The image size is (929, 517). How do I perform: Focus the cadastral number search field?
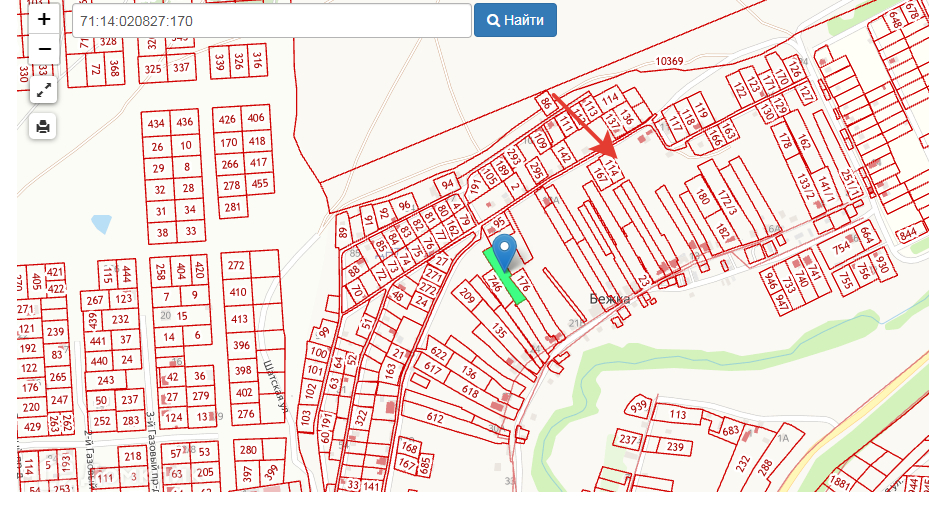[272, 21]
